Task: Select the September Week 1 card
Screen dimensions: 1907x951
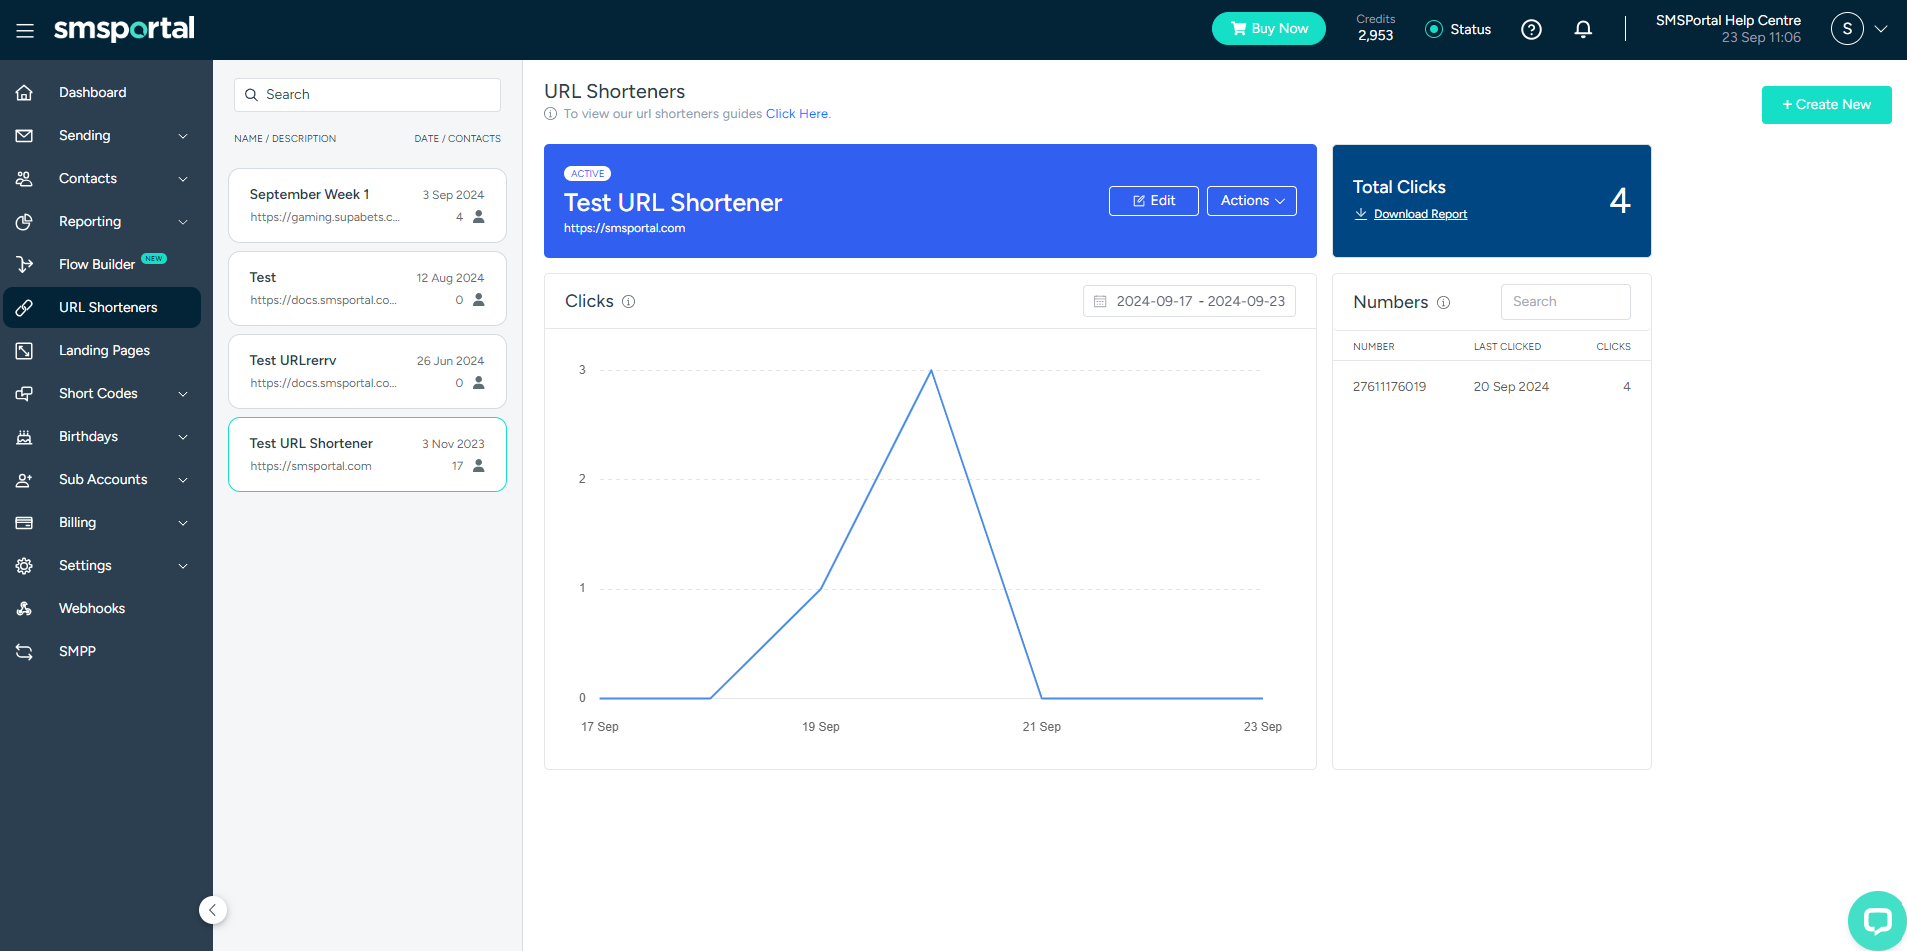Action: [367, 205]
